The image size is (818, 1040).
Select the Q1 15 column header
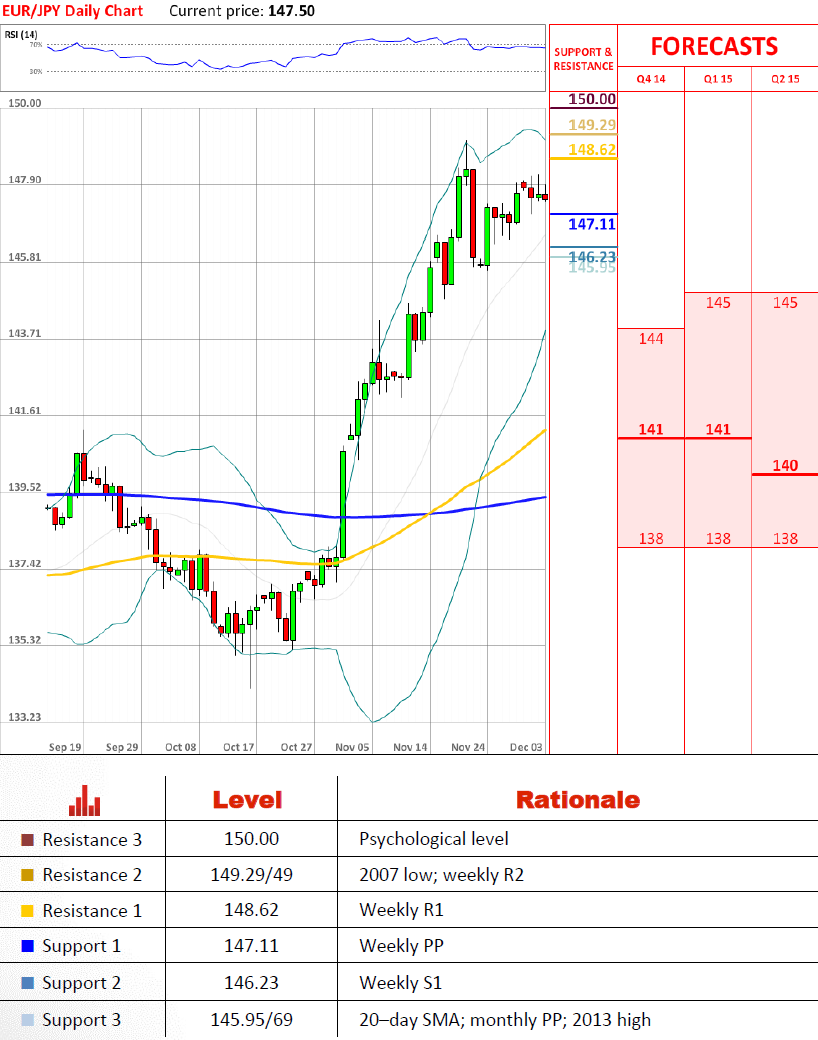coord(718,79)
